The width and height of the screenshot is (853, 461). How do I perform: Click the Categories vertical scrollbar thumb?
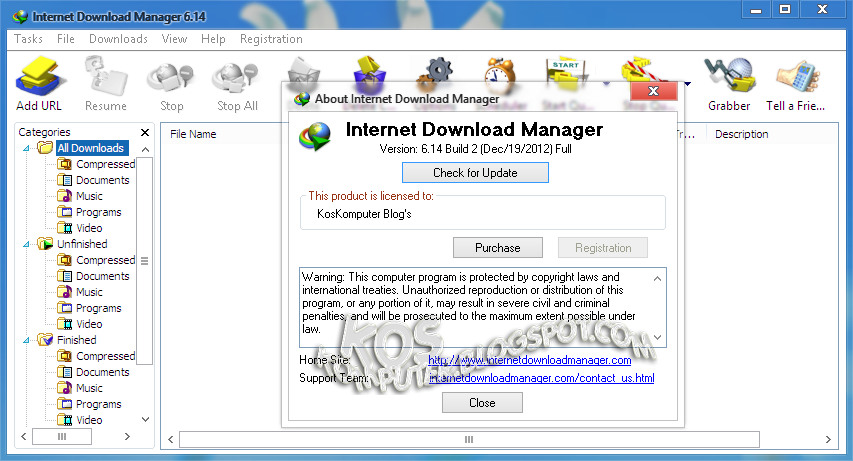tap(144, 261)
